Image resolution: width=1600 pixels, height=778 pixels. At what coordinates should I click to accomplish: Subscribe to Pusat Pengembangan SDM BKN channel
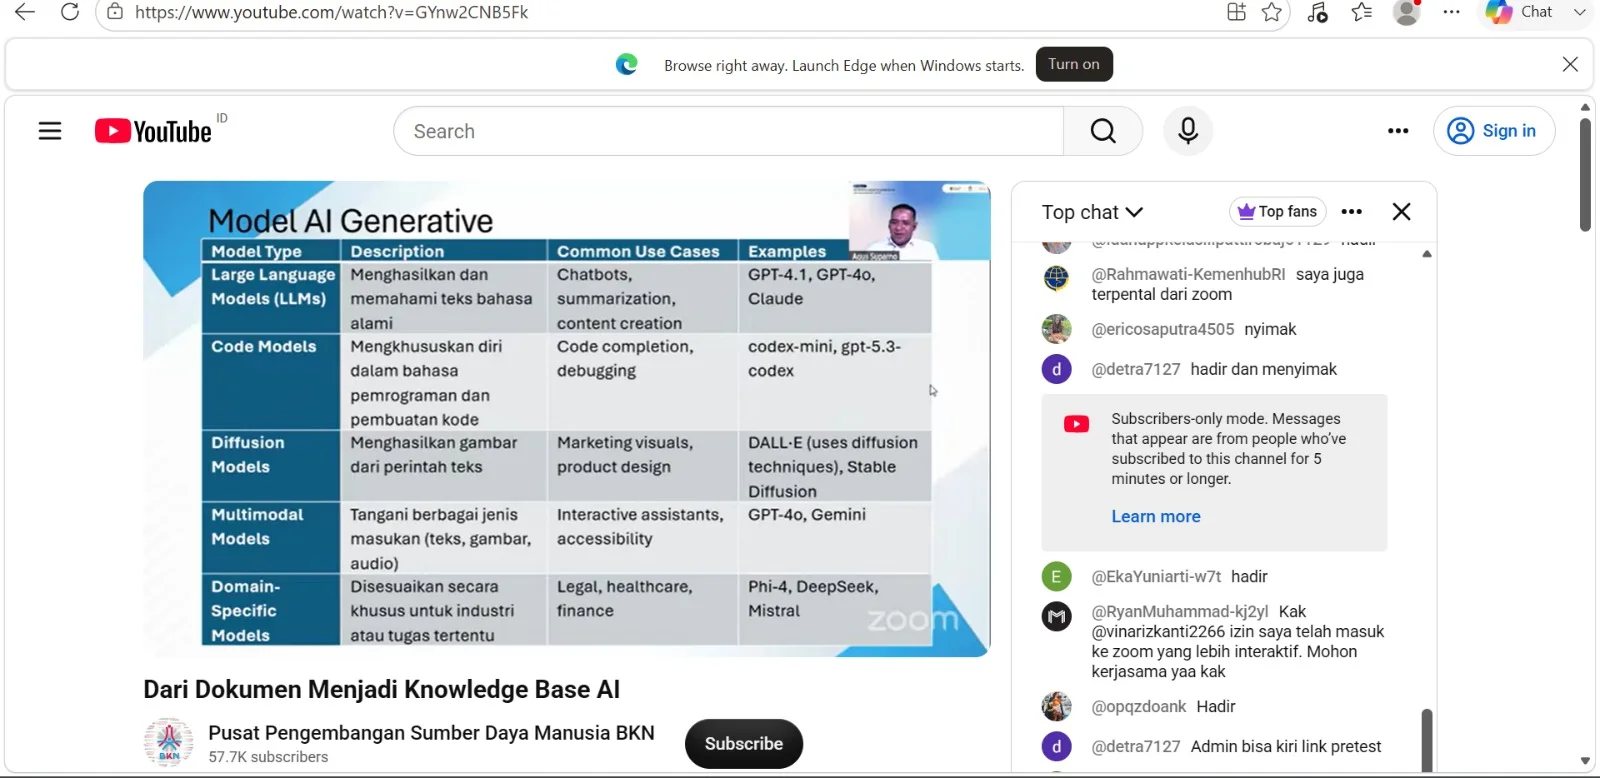744,744
